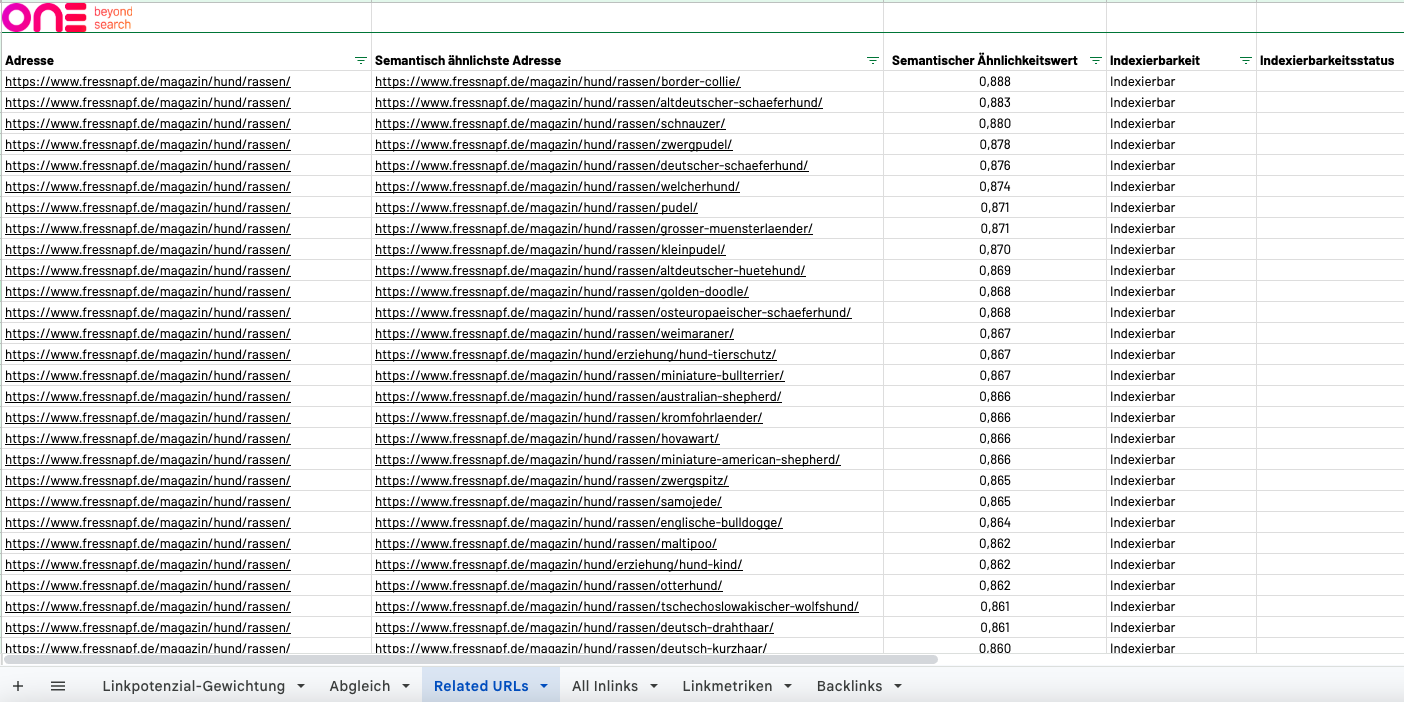This screenshot has width=1404, height=702.
Task: Select the similarity value 0,870 cell
Action: click(995, 250)
